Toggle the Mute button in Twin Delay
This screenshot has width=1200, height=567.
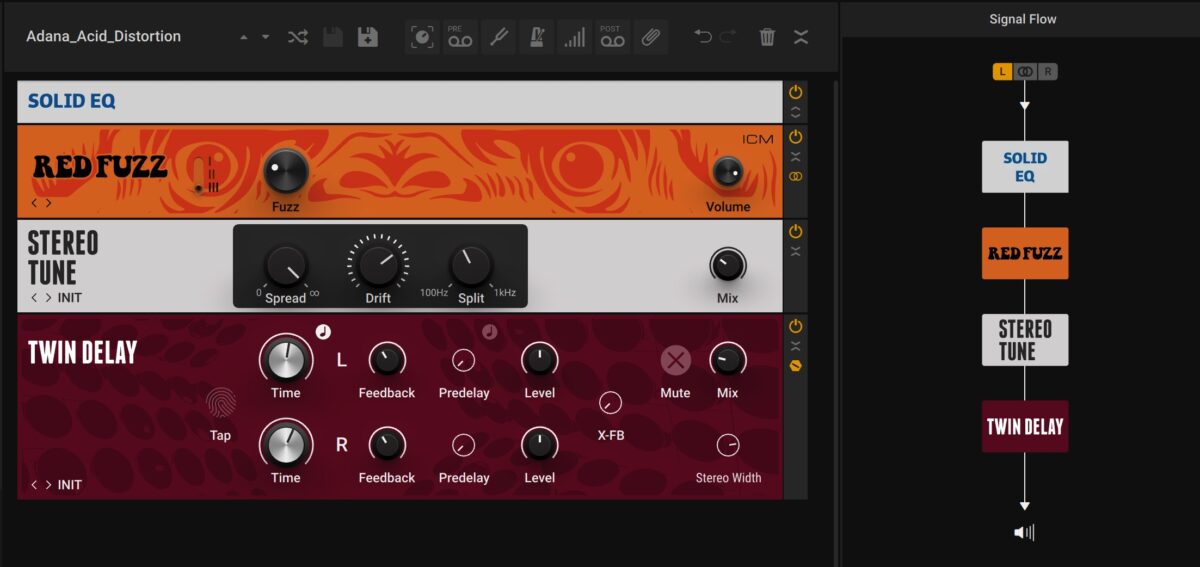point(676,361)
